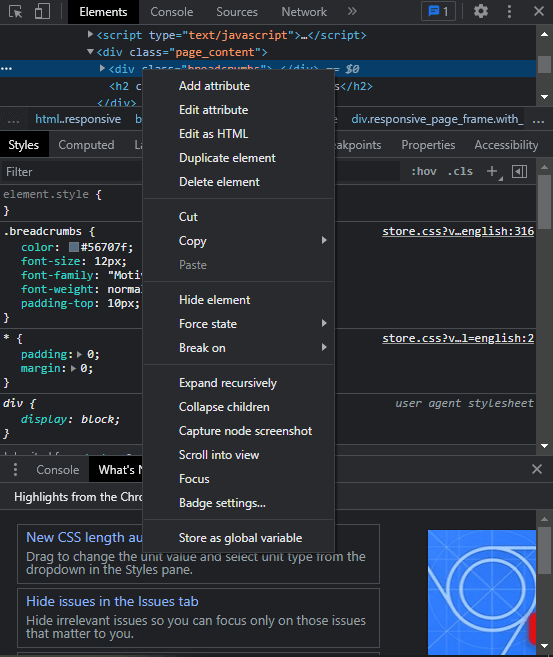
Task: Open Hide issues in the Issues tab link
Action: point(112,601)
